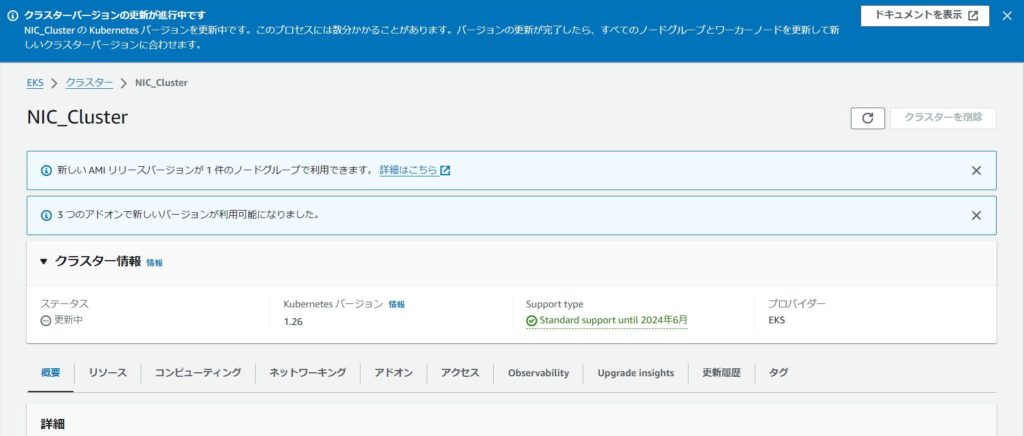The width and height of the screenshot is (1024, 436).
Task: Click Standard support until 2024年6月 text
Action: pyautogui.click(x=613, y=320)
